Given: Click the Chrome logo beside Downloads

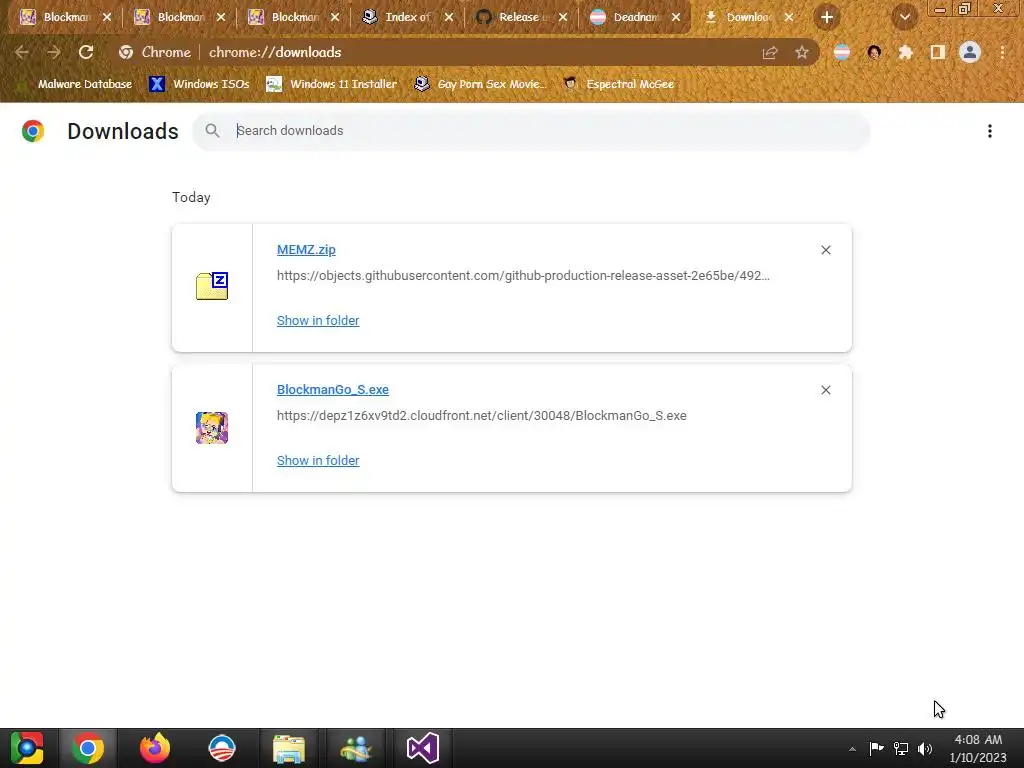Looking at the screenshot, I should click(33, 131).
